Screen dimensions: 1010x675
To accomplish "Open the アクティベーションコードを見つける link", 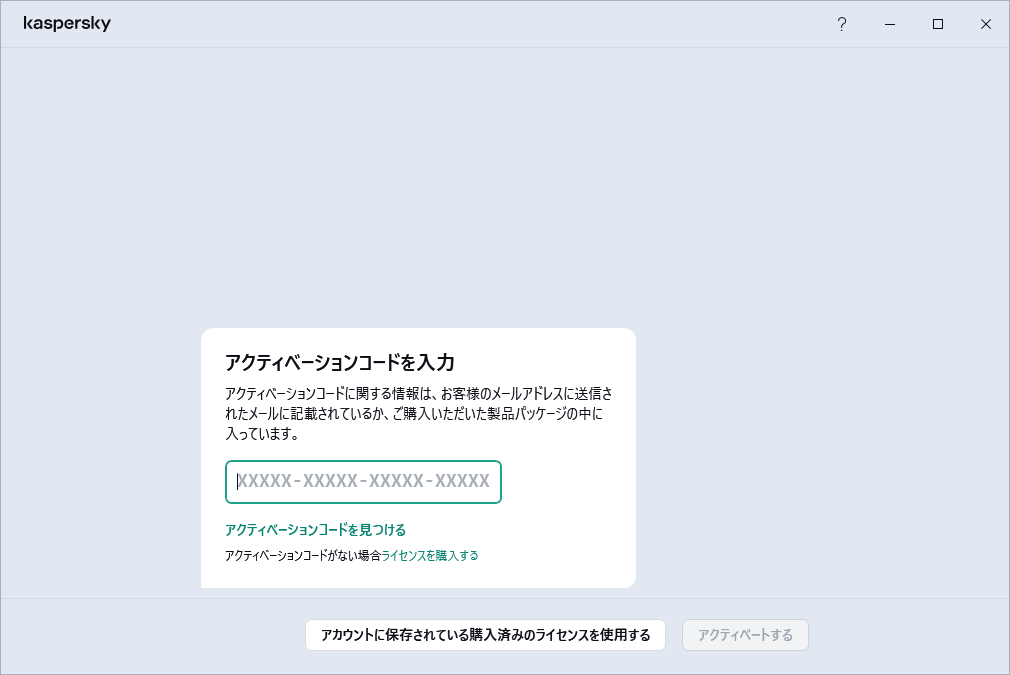I will 315,530.
